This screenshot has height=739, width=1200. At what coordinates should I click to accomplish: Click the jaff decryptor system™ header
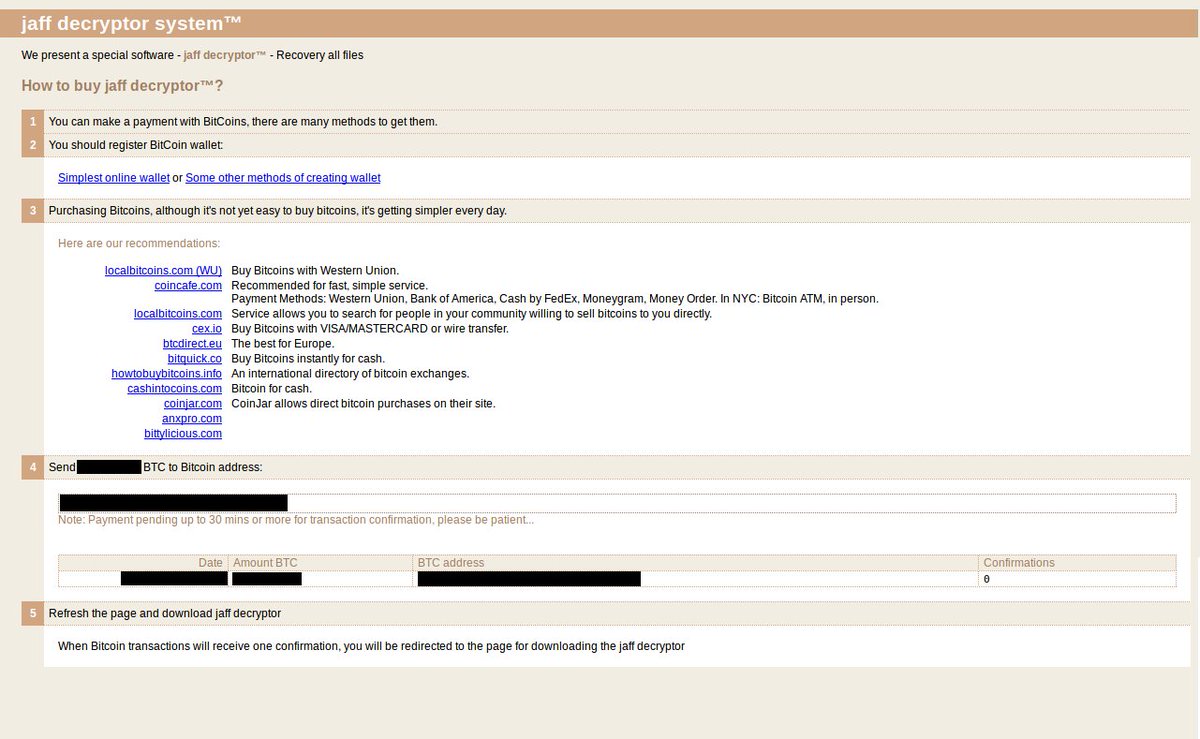click(131, 24)
